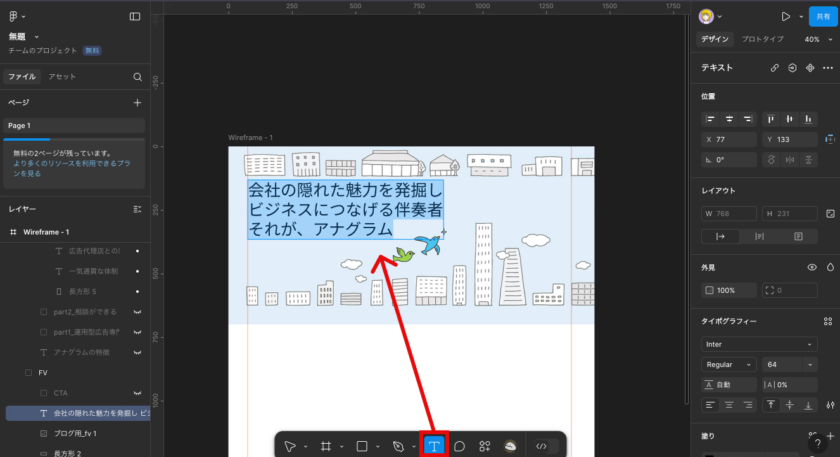Choose the Frame tool in toolbar

[x=326, y=445]
